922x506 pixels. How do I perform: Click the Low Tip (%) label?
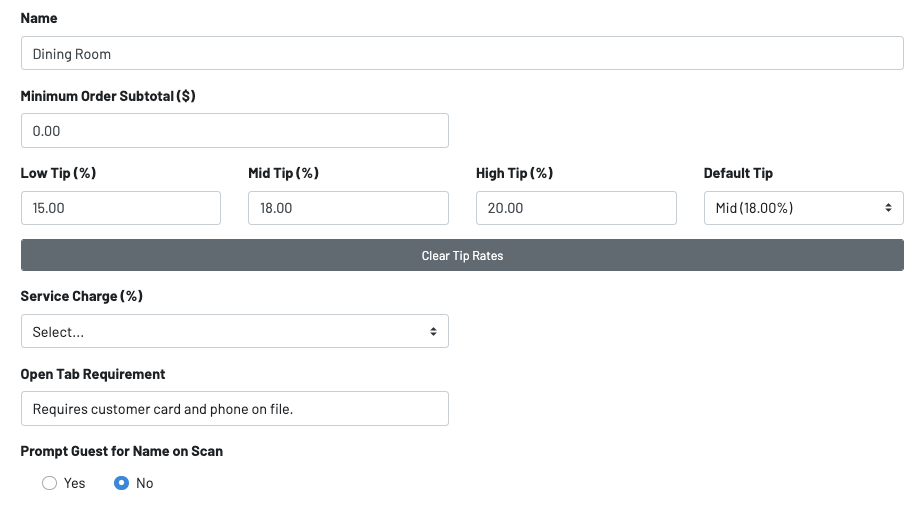click(58, 173)
